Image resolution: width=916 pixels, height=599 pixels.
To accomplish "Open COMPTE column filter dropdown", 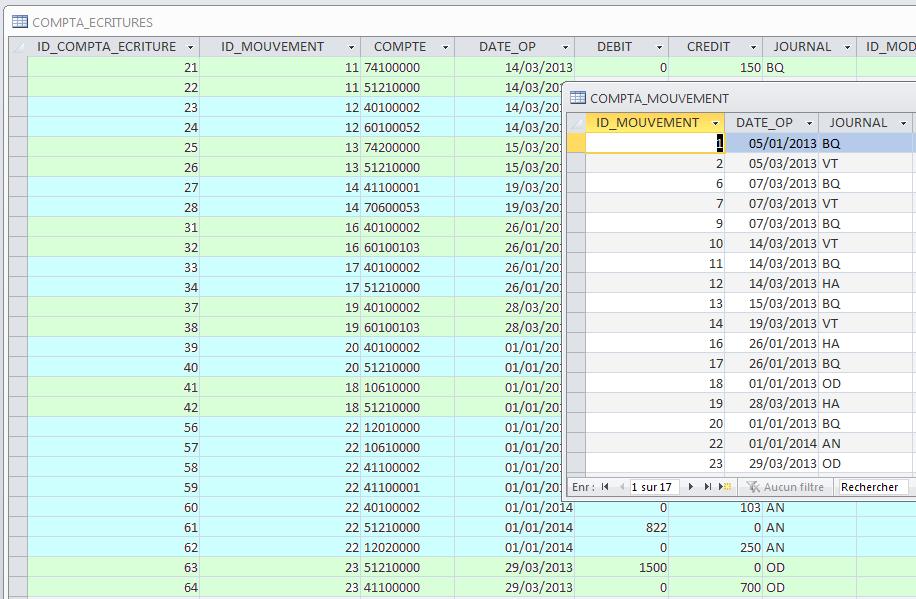I will [445, 47].
